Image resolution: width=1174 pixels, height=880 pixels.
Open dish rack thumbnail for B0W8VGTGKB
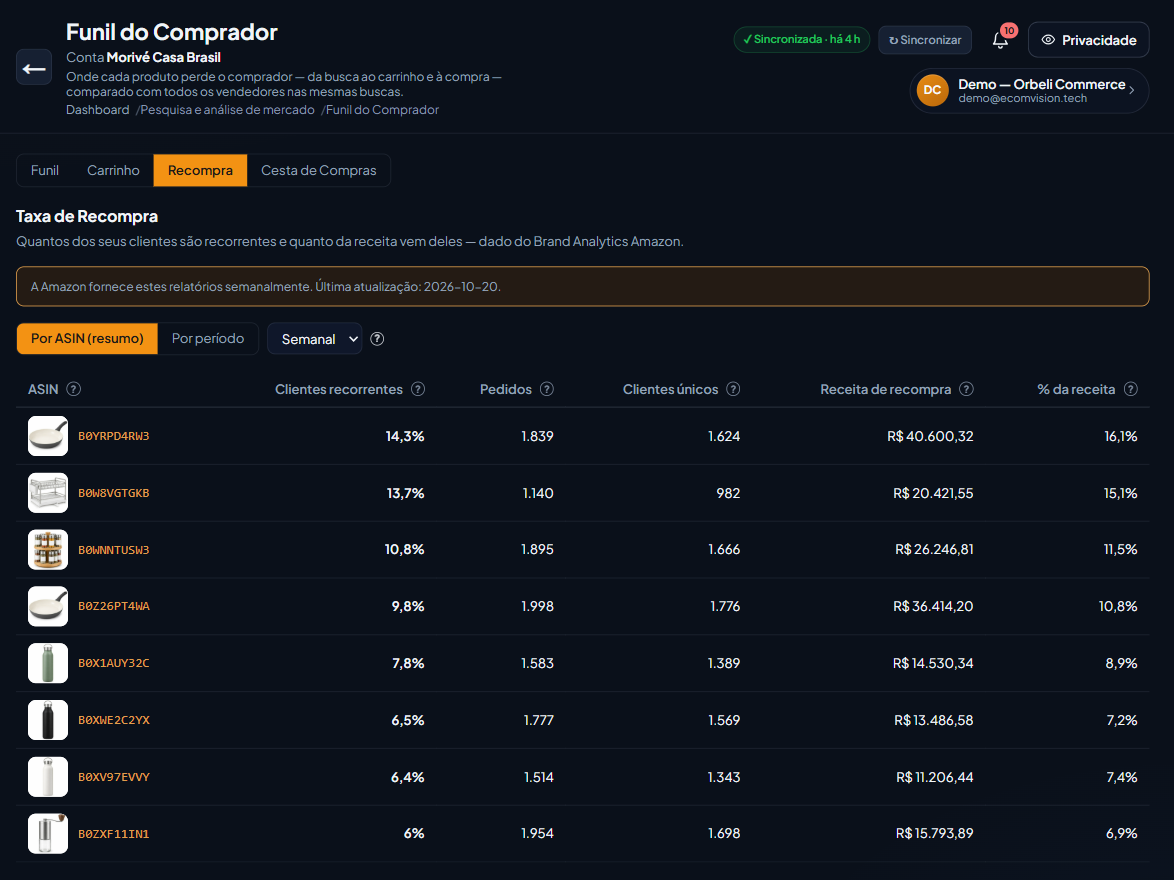48,493
